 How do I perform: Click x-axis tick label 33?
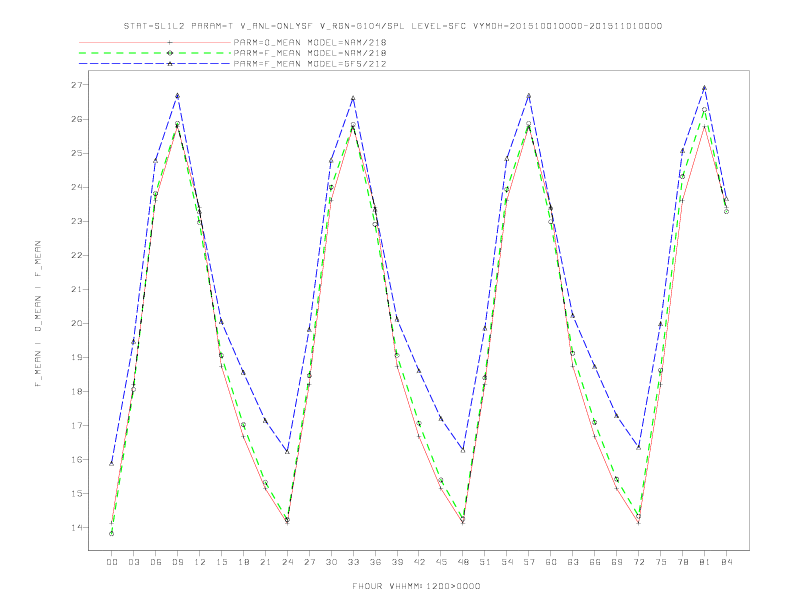coord(353,562)
